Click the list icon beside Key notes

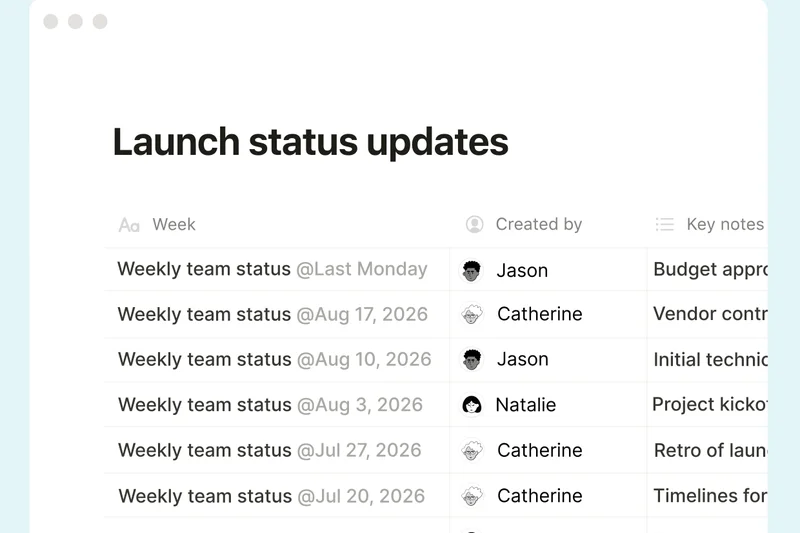click(x=665, y=225)
